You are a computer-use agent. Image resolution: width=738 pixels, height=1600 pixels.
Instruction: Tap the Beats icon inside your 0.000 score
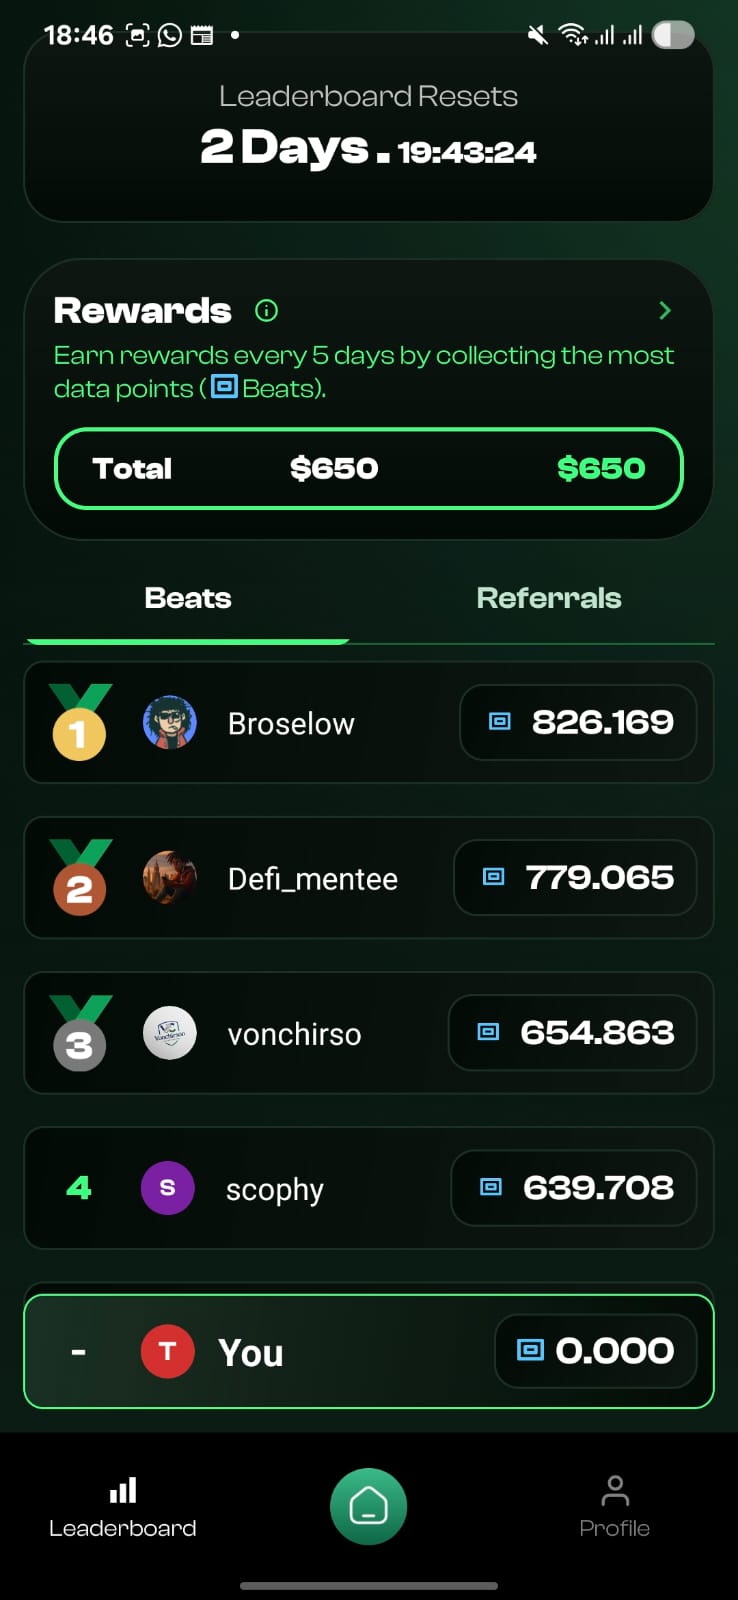pyautogui.click(x=528, y=1350)
